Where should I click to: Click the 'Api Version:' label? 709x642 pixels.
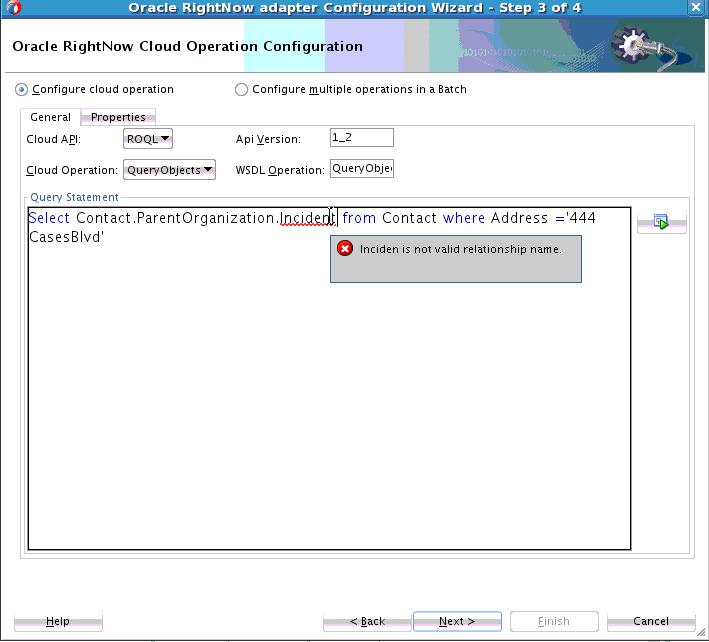coord(268,139)
